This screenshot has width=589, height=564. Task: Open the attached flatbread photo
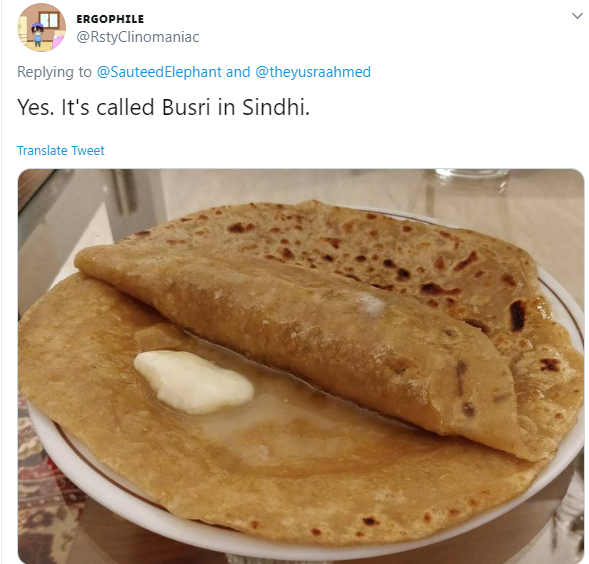tap(301, 366)
